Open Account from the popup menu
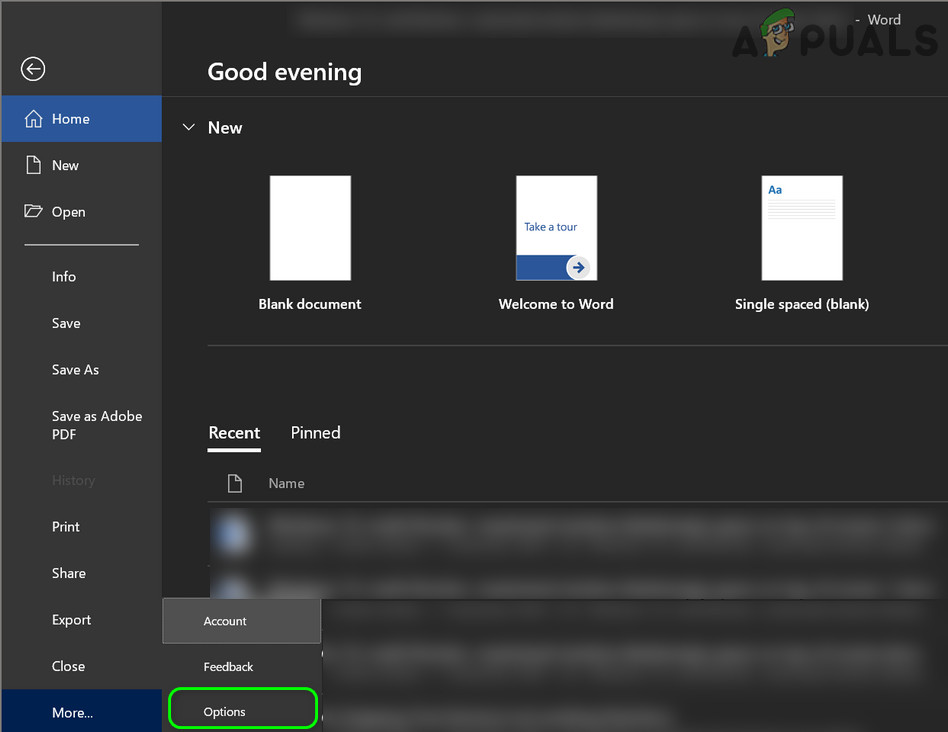The image size is (948, 732). (x=241, y=621)
